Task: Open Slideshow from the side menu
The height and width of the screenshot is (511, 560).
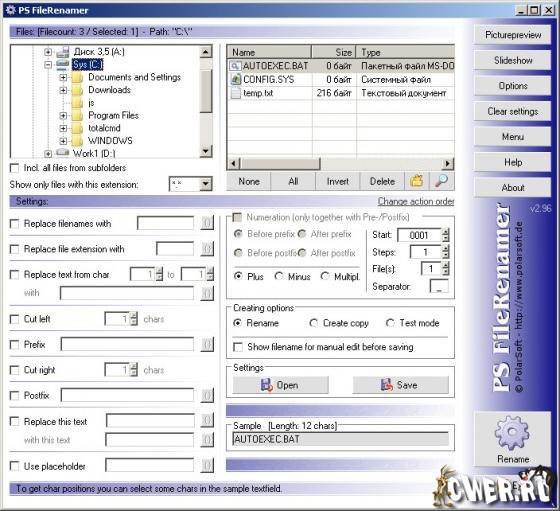Action: (512, 60)
